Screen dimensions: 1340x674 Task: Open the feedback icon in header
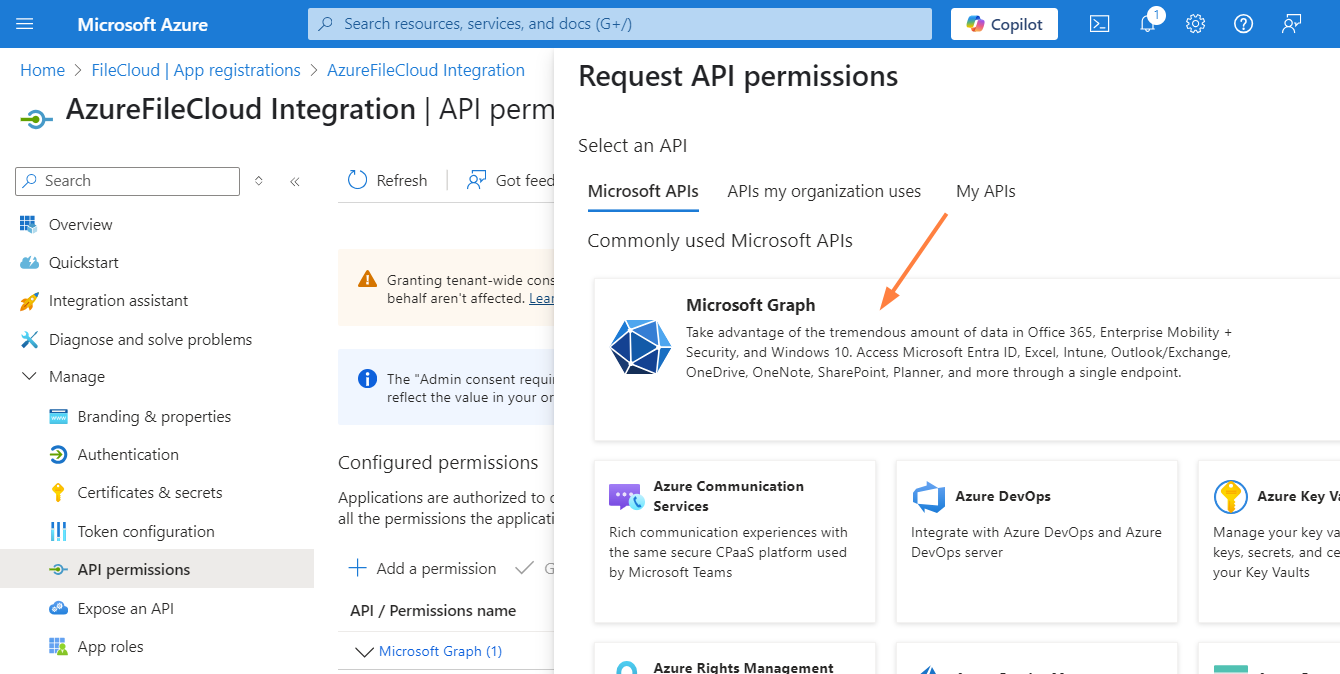coord(1291,24)
